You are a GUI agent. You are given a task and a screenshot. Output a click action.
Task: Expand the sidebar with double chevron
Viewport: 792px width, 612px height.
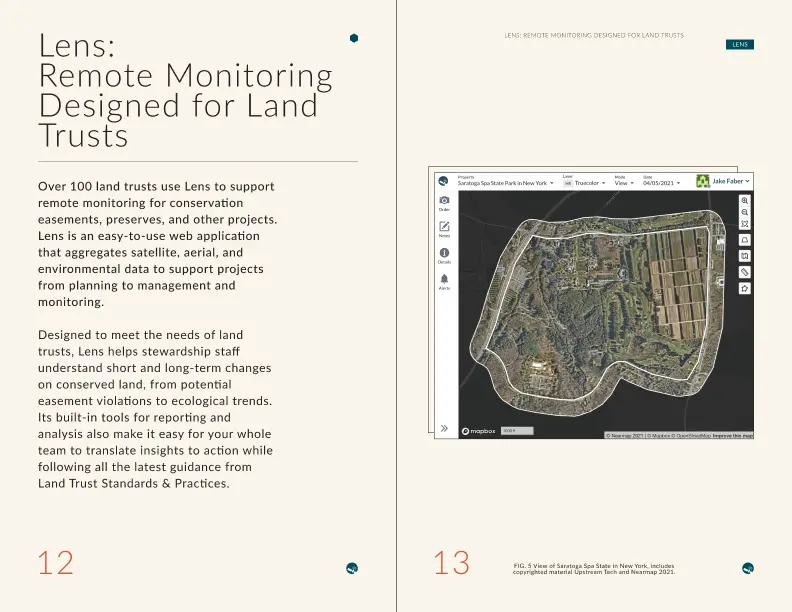[x=444, y=429]
